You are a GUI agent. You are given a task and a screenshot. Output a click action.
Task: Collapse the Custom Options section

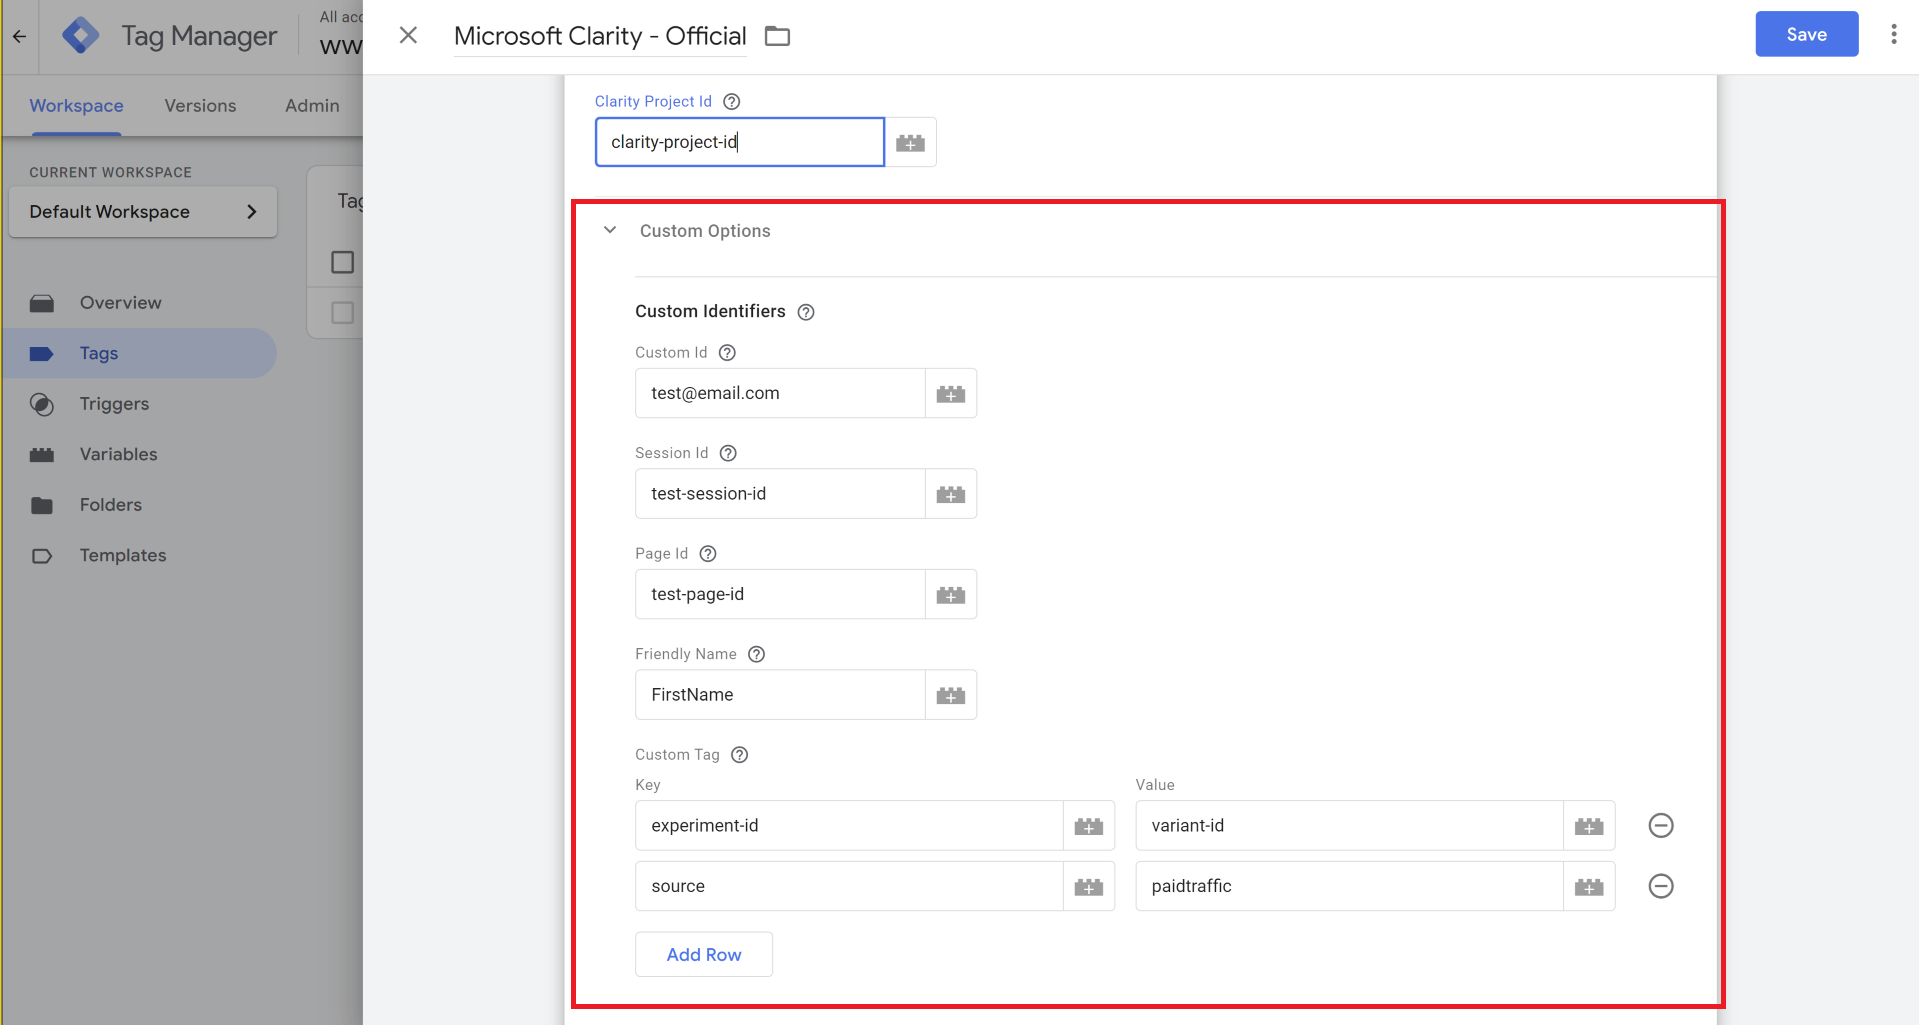[x=610, y=230]
